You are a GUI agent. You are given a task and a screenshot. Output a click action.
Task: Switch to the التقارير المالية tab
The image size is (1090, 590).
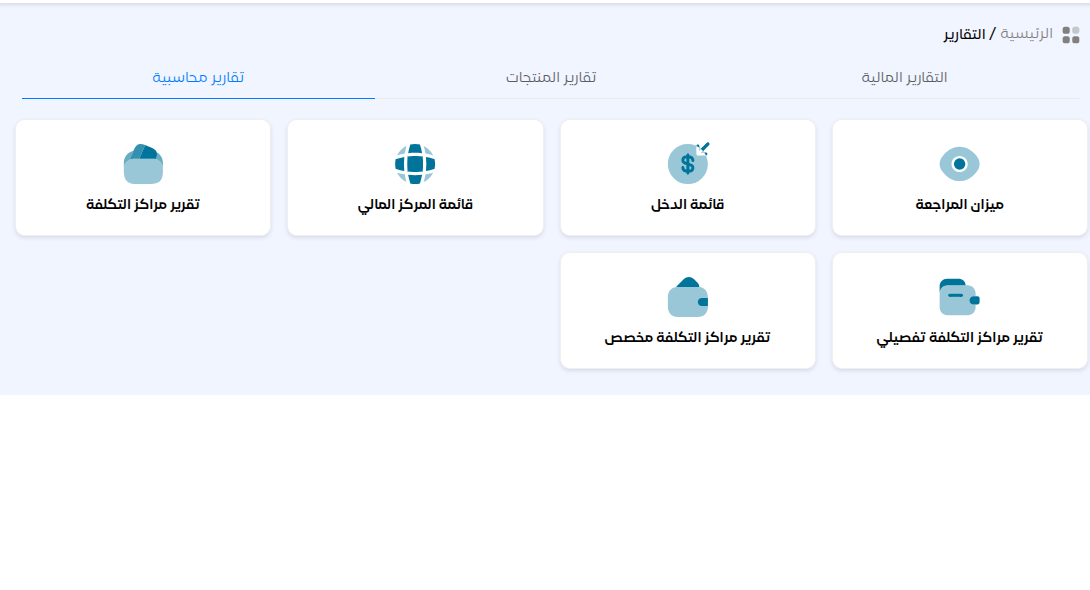[x=904, y=78]
